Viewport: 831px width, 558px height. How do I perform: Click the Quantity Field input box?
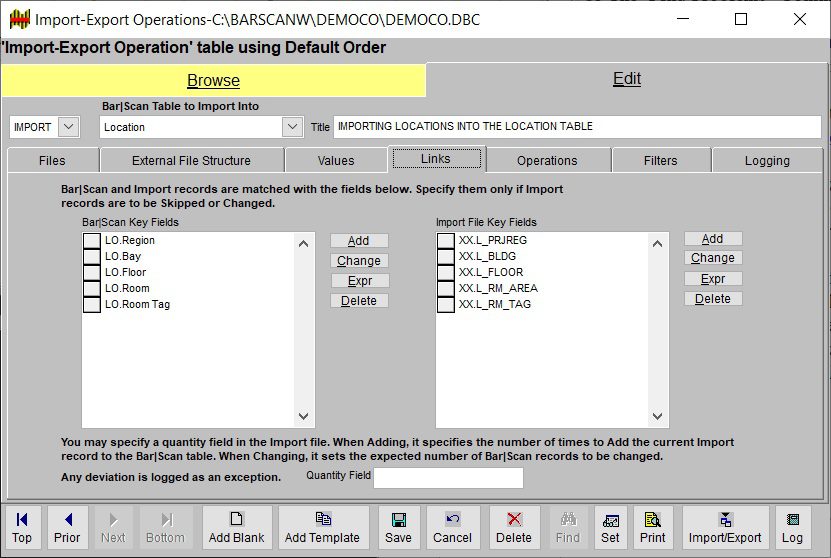pos(448,477)
